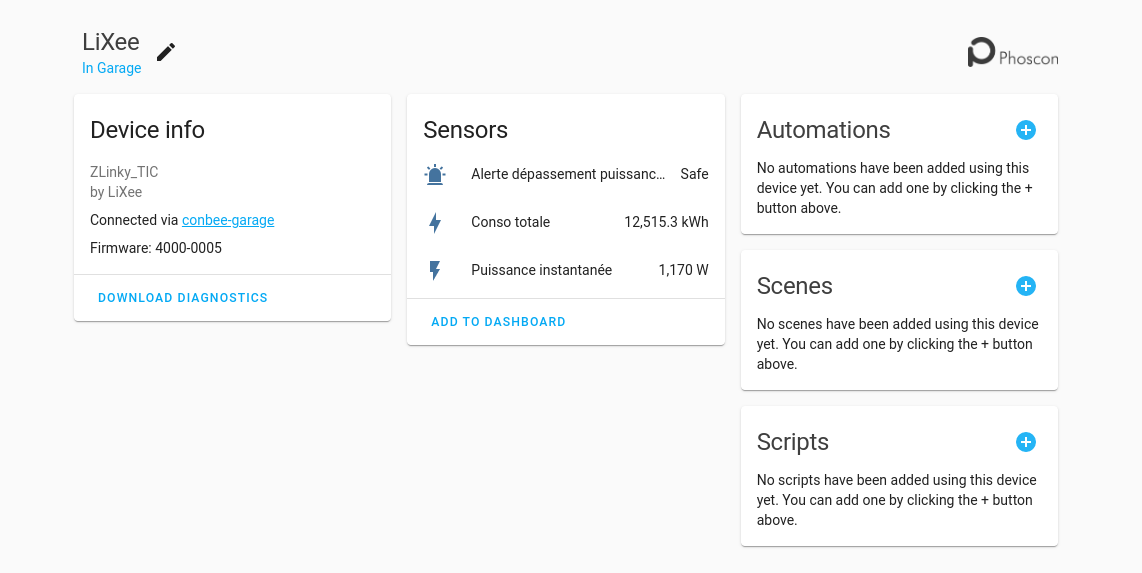
Task: Click the 1,170 W power reading
Action: coord(683,270)
